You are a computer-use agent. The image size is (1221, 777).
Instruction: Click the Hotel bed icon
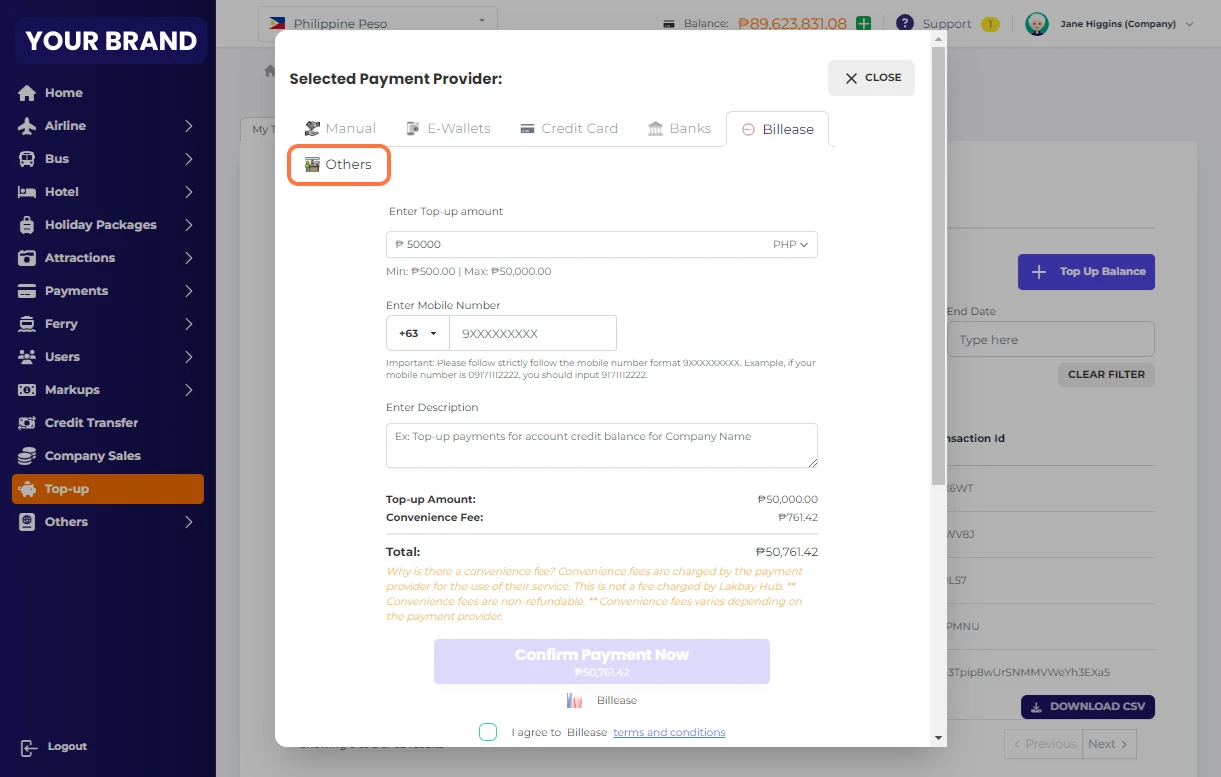tap(27, 192)
